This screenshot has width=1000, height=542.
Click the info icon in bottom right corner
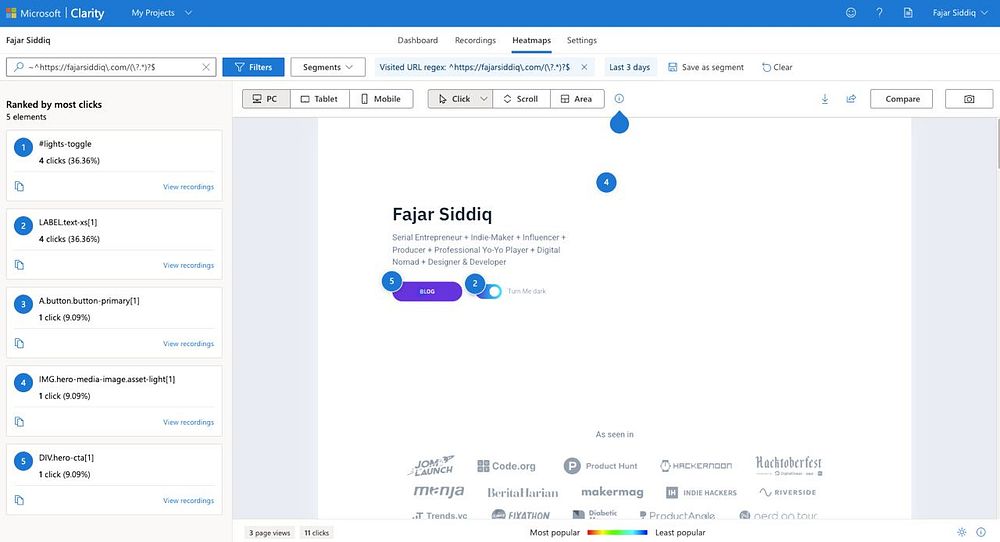tap(981, 532)
